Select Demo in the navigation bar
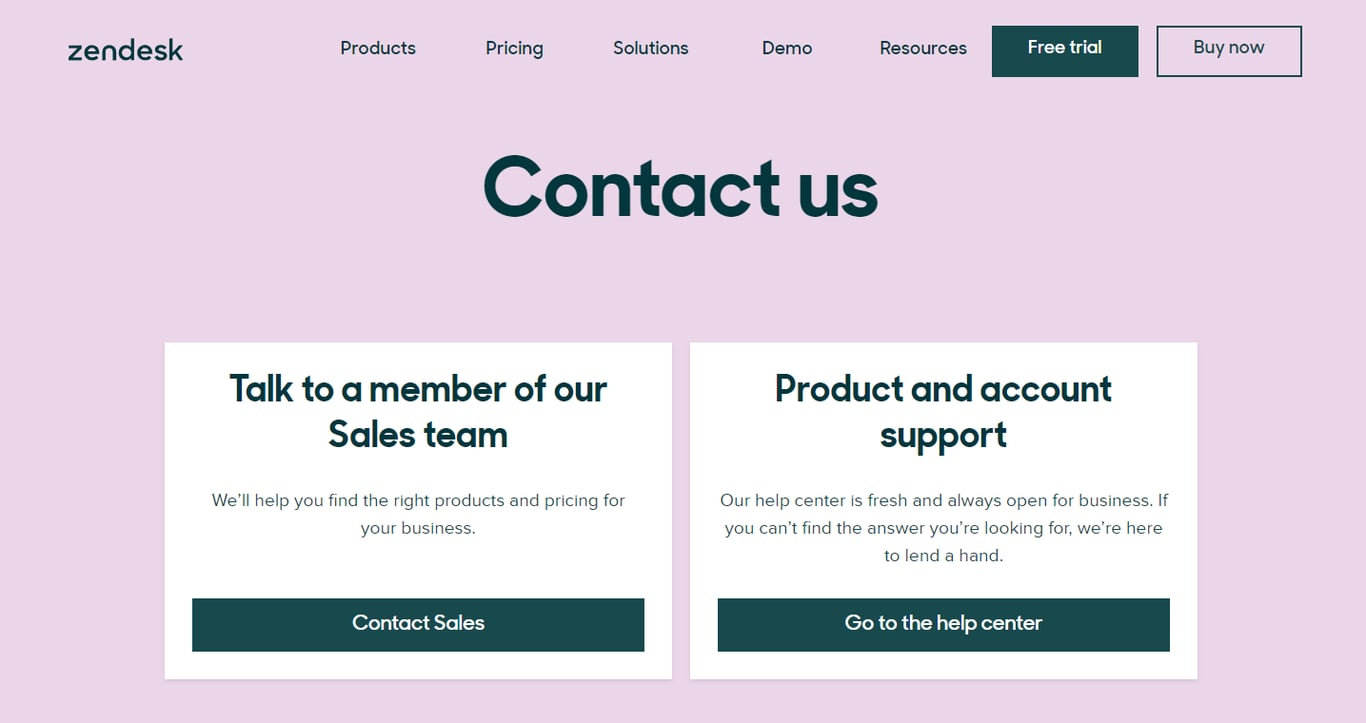This screenshot has width=1366, height=723. pos(787,48)
